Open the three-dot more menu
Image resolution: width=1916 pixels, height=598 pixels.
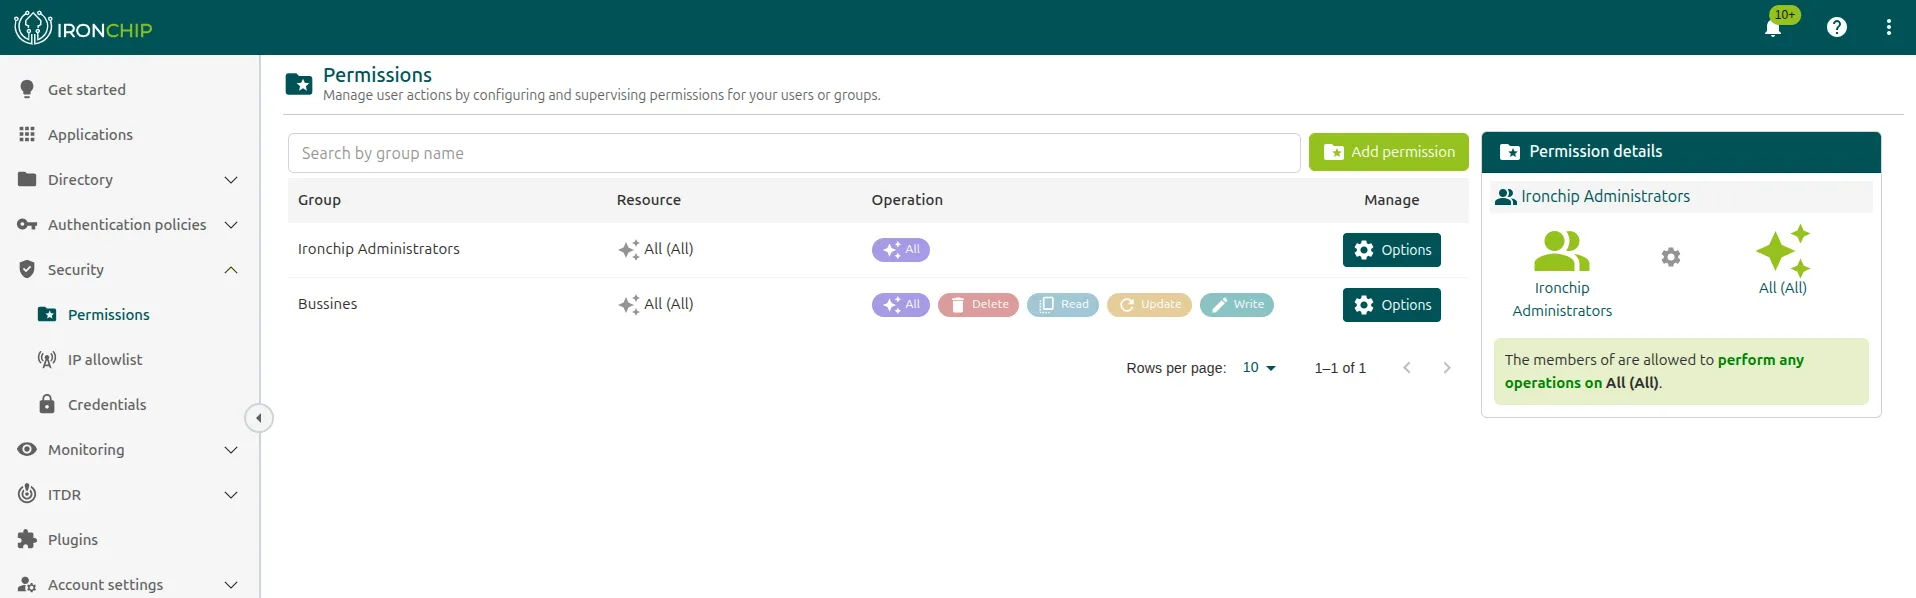[1889, 27]
